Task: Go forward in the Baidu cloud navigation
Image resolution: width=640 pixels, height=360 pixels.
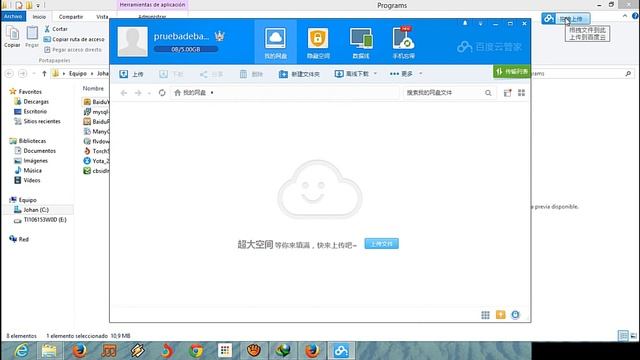Action: 138,93
